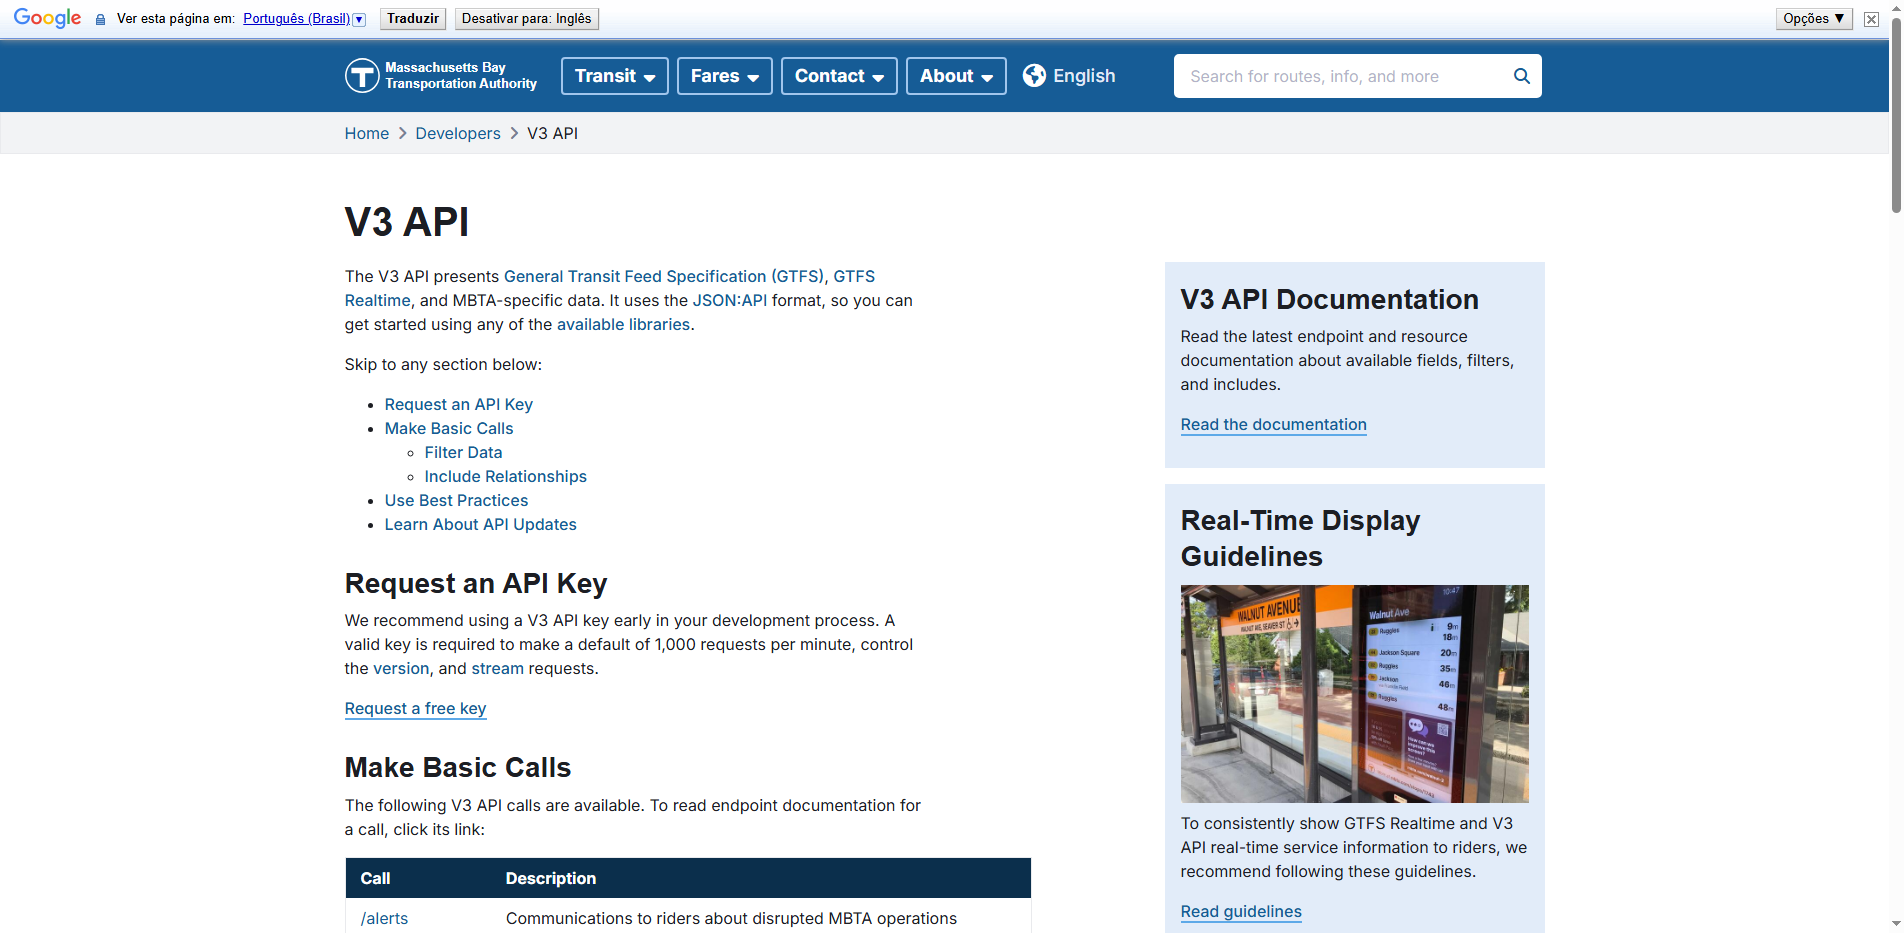The width and height of the screenshot is (1904, 933).
Task: Click the Description table column header
Action: [x=551, y=878]
